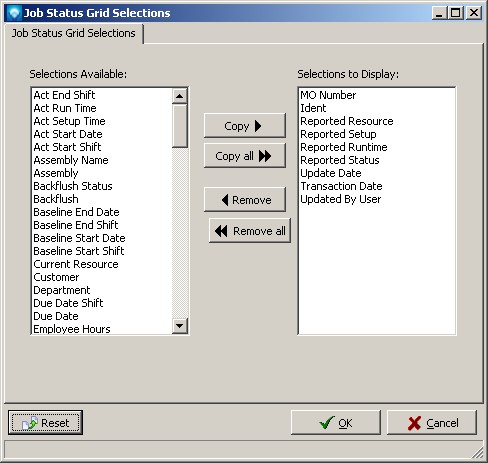The image size is (488, 463).
Task: Click scroll up arrow of Selections Available list
Action: click(180, 96)
